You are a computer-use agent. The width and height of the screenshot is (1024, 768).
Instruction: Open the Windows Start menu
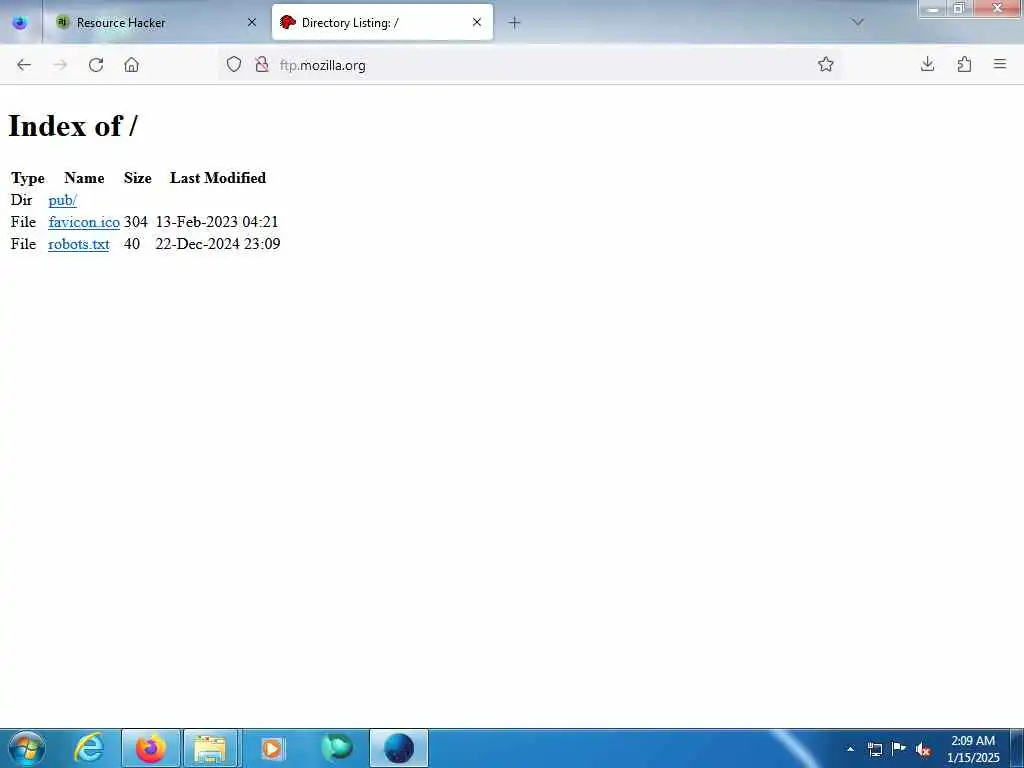tap(27, 748)
